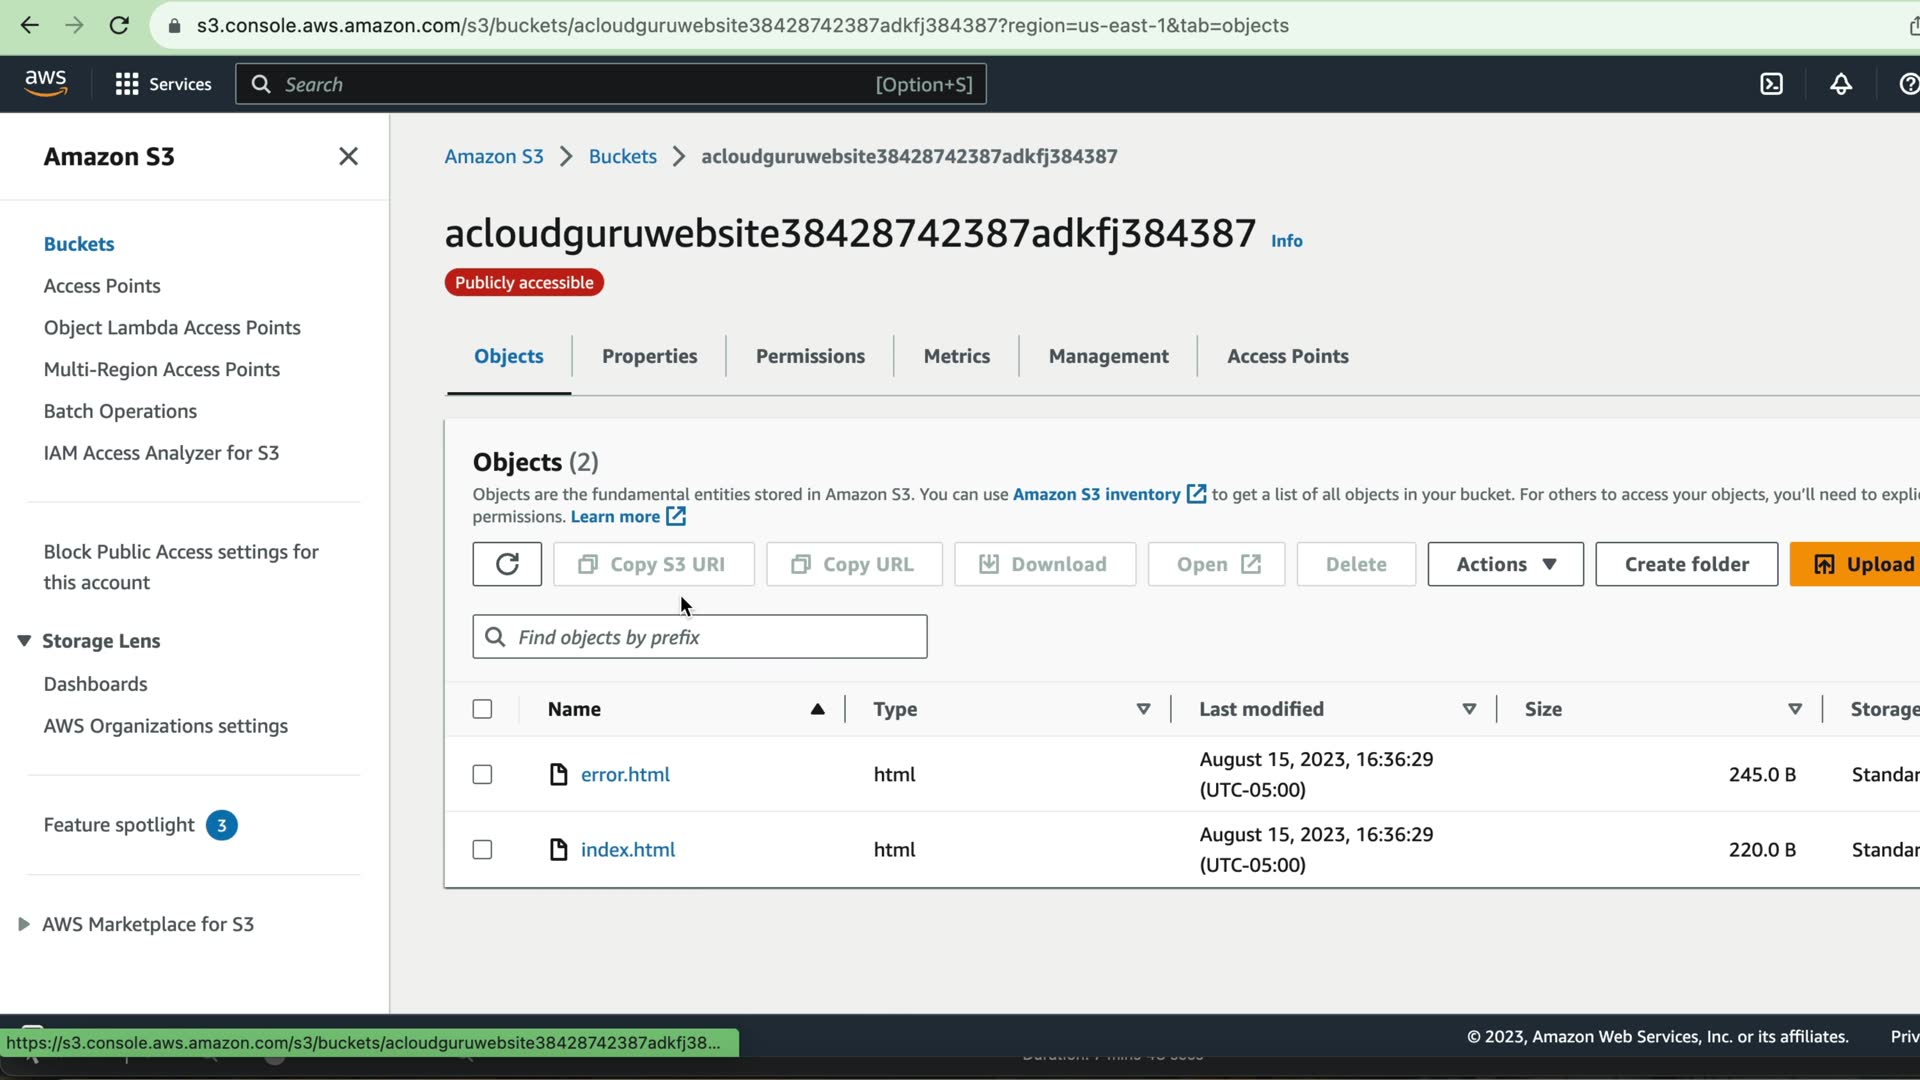The height and width of the screenshot is (1080, 1920).
Task: Expand AWS Marketplace for S3
Action: [x=24, y=924]
